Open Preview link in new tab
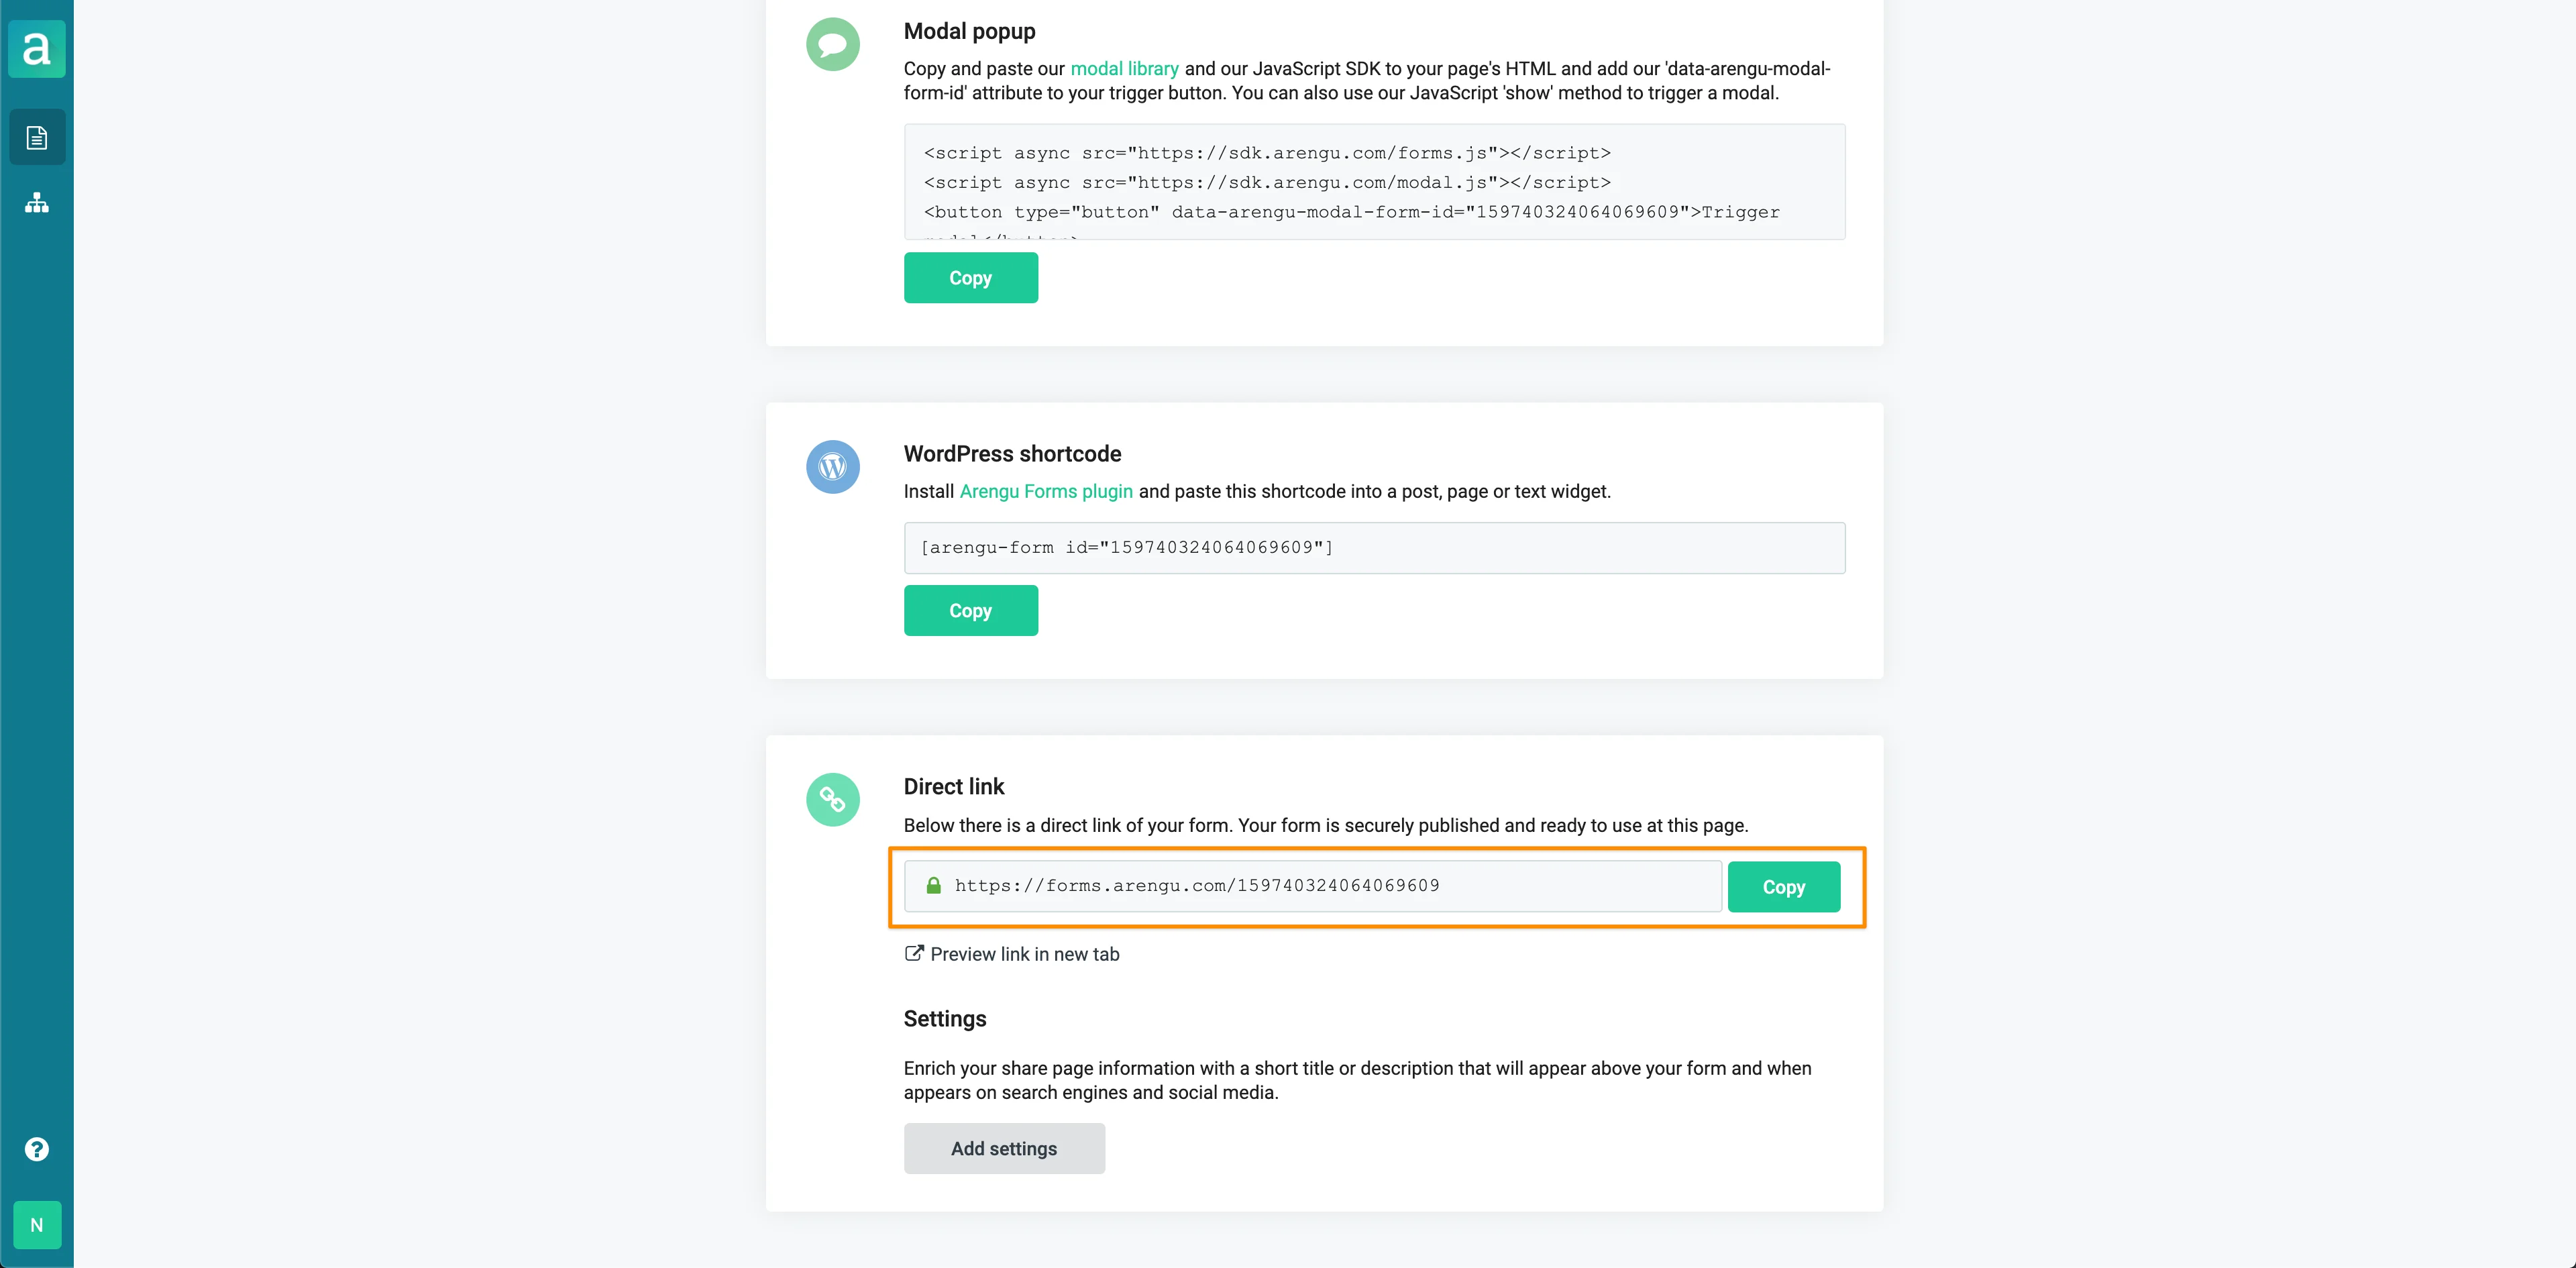Image resolution: width=2576 pixels, height=1268 pixels. tap(1024, 954)
